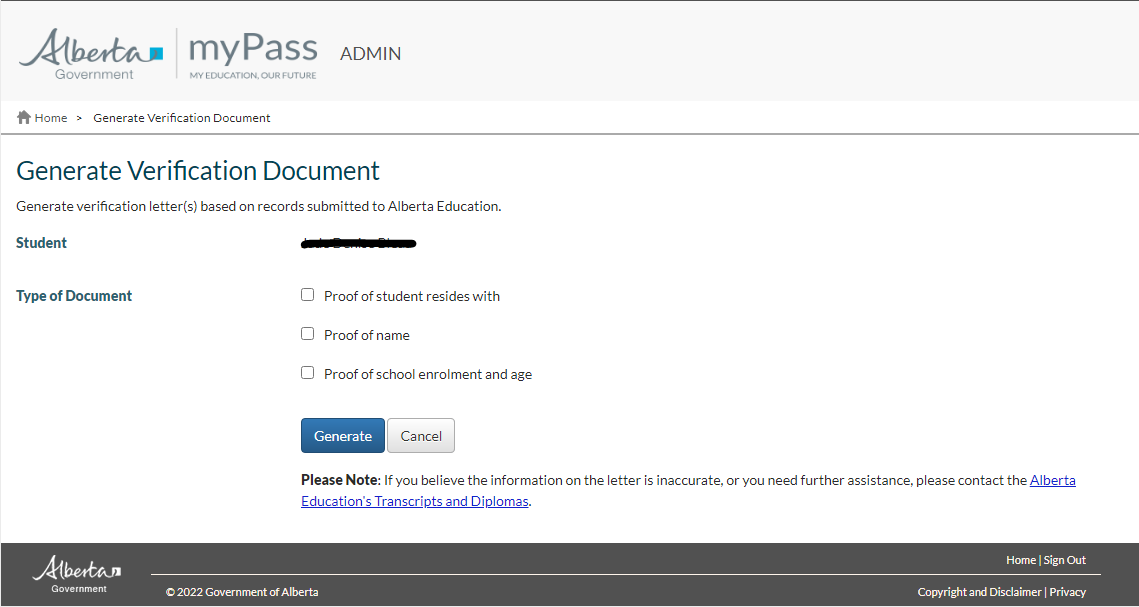
Task: Click the Generate button
Action: click(x=342, y=435)
